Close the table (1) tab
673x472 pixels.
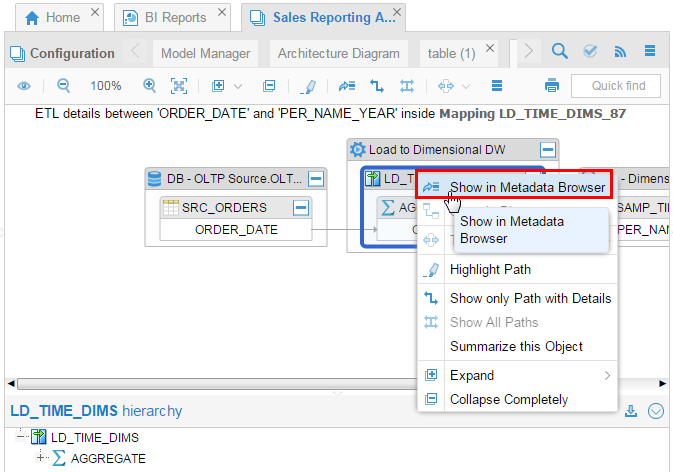[x=490, y=48]
